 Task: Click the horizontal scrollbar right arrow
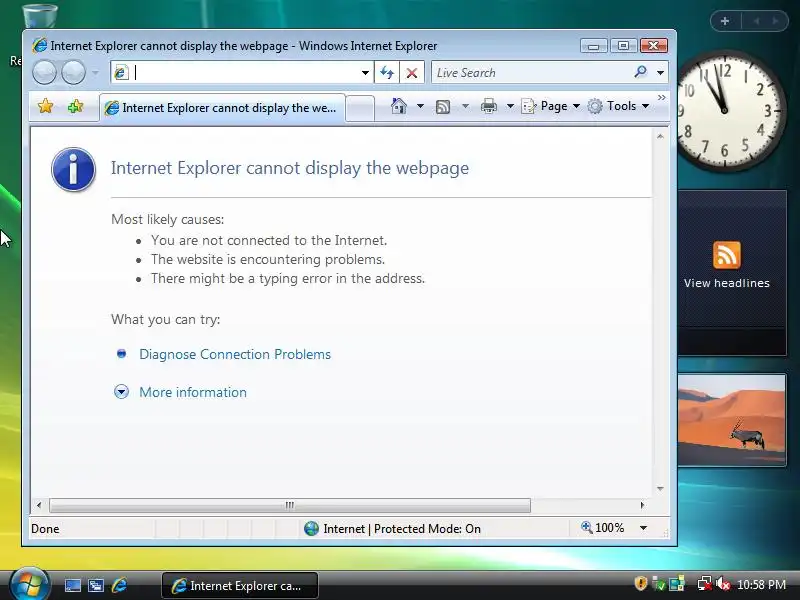pyautogui.click(x=642, y=505)
